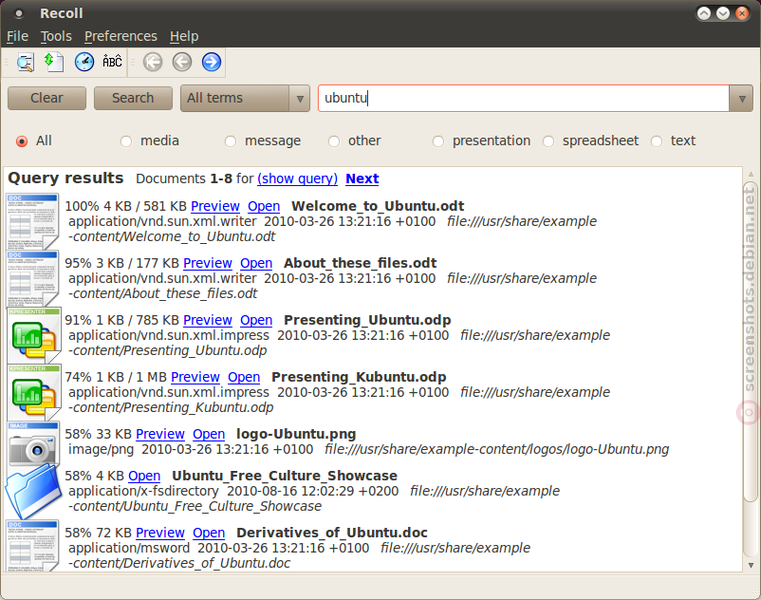This screenshot has height=600, width=761.
Task: Open the File menu
Action: pos(17,36)
